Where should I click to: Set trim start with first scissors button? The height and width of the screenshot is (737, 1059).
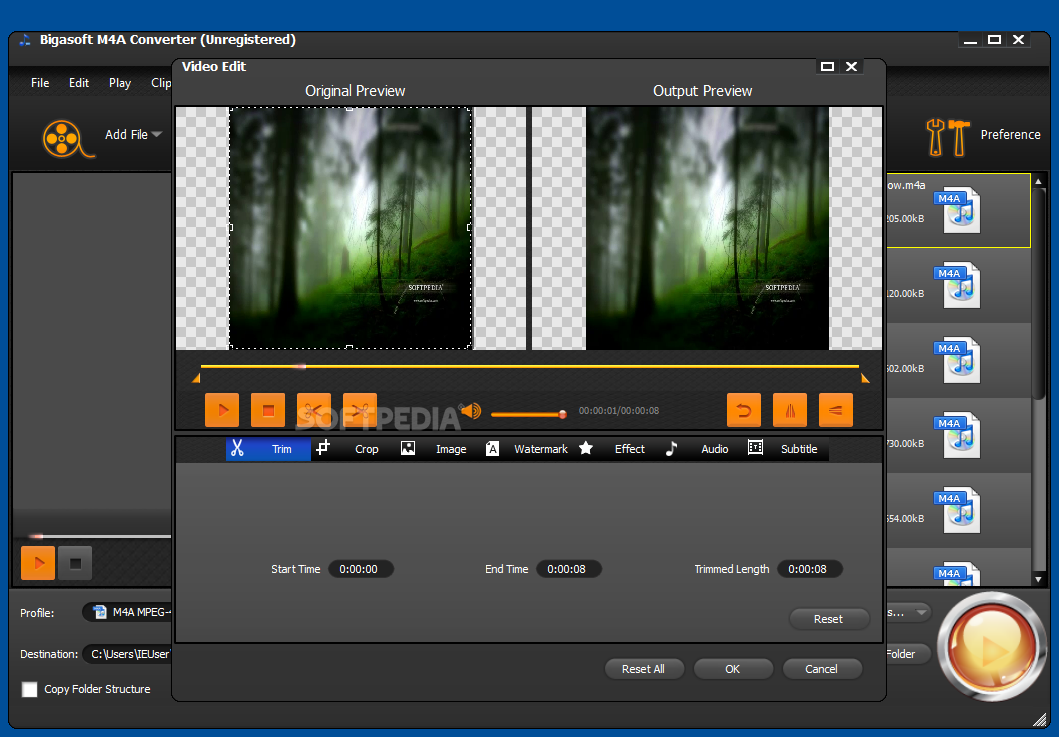coord(314,410)
